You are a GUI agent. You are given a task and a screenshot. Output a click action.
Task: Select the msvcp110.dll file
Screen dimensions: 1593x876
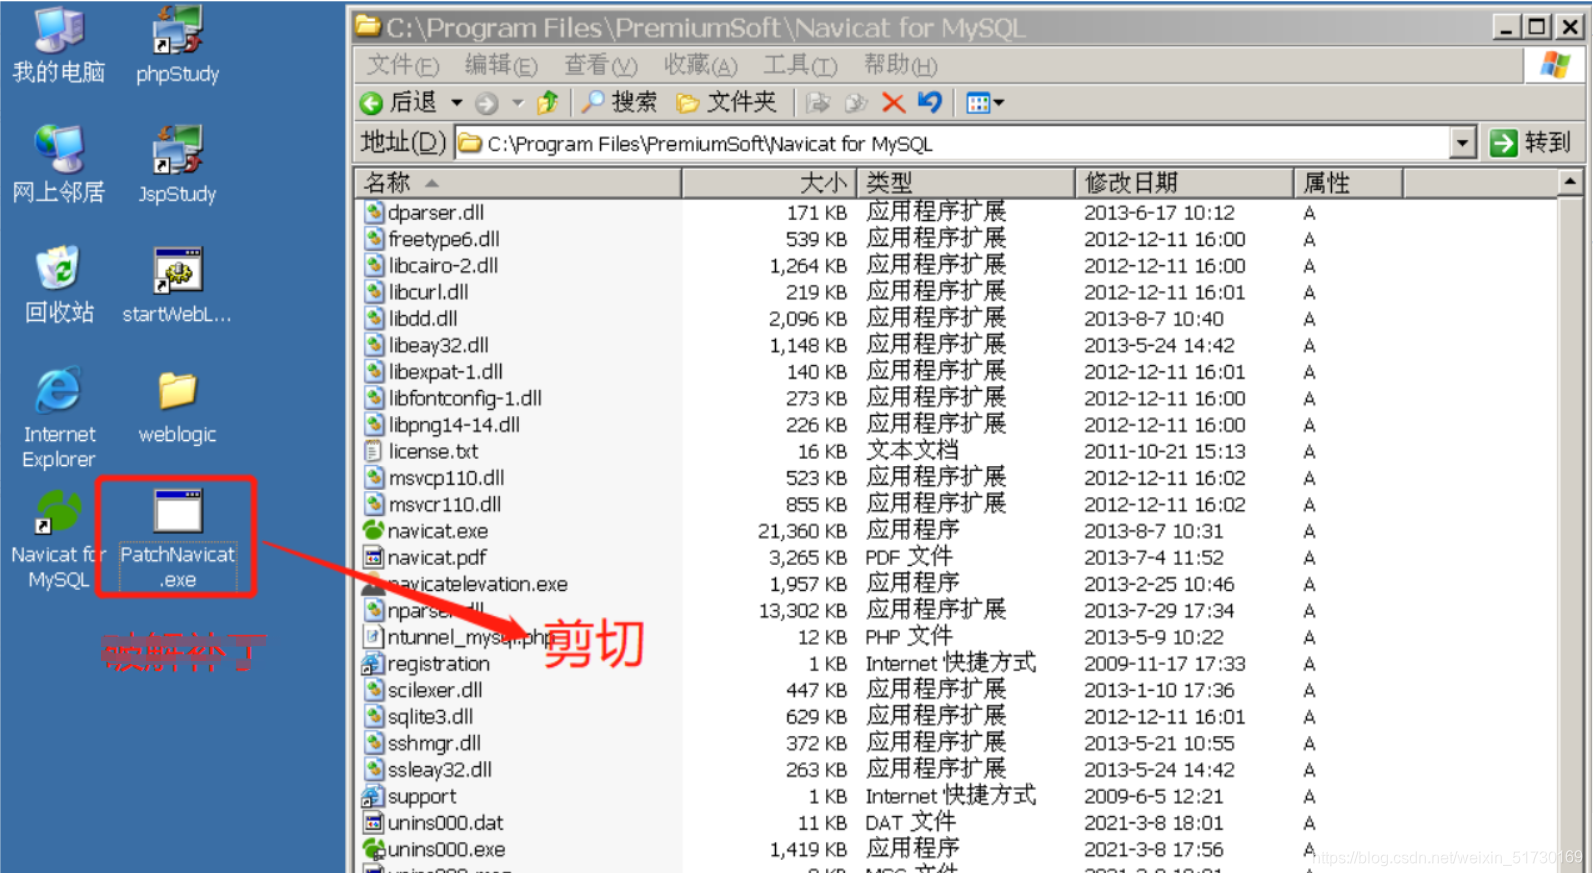pyautogui.click(x=435, y=477)
